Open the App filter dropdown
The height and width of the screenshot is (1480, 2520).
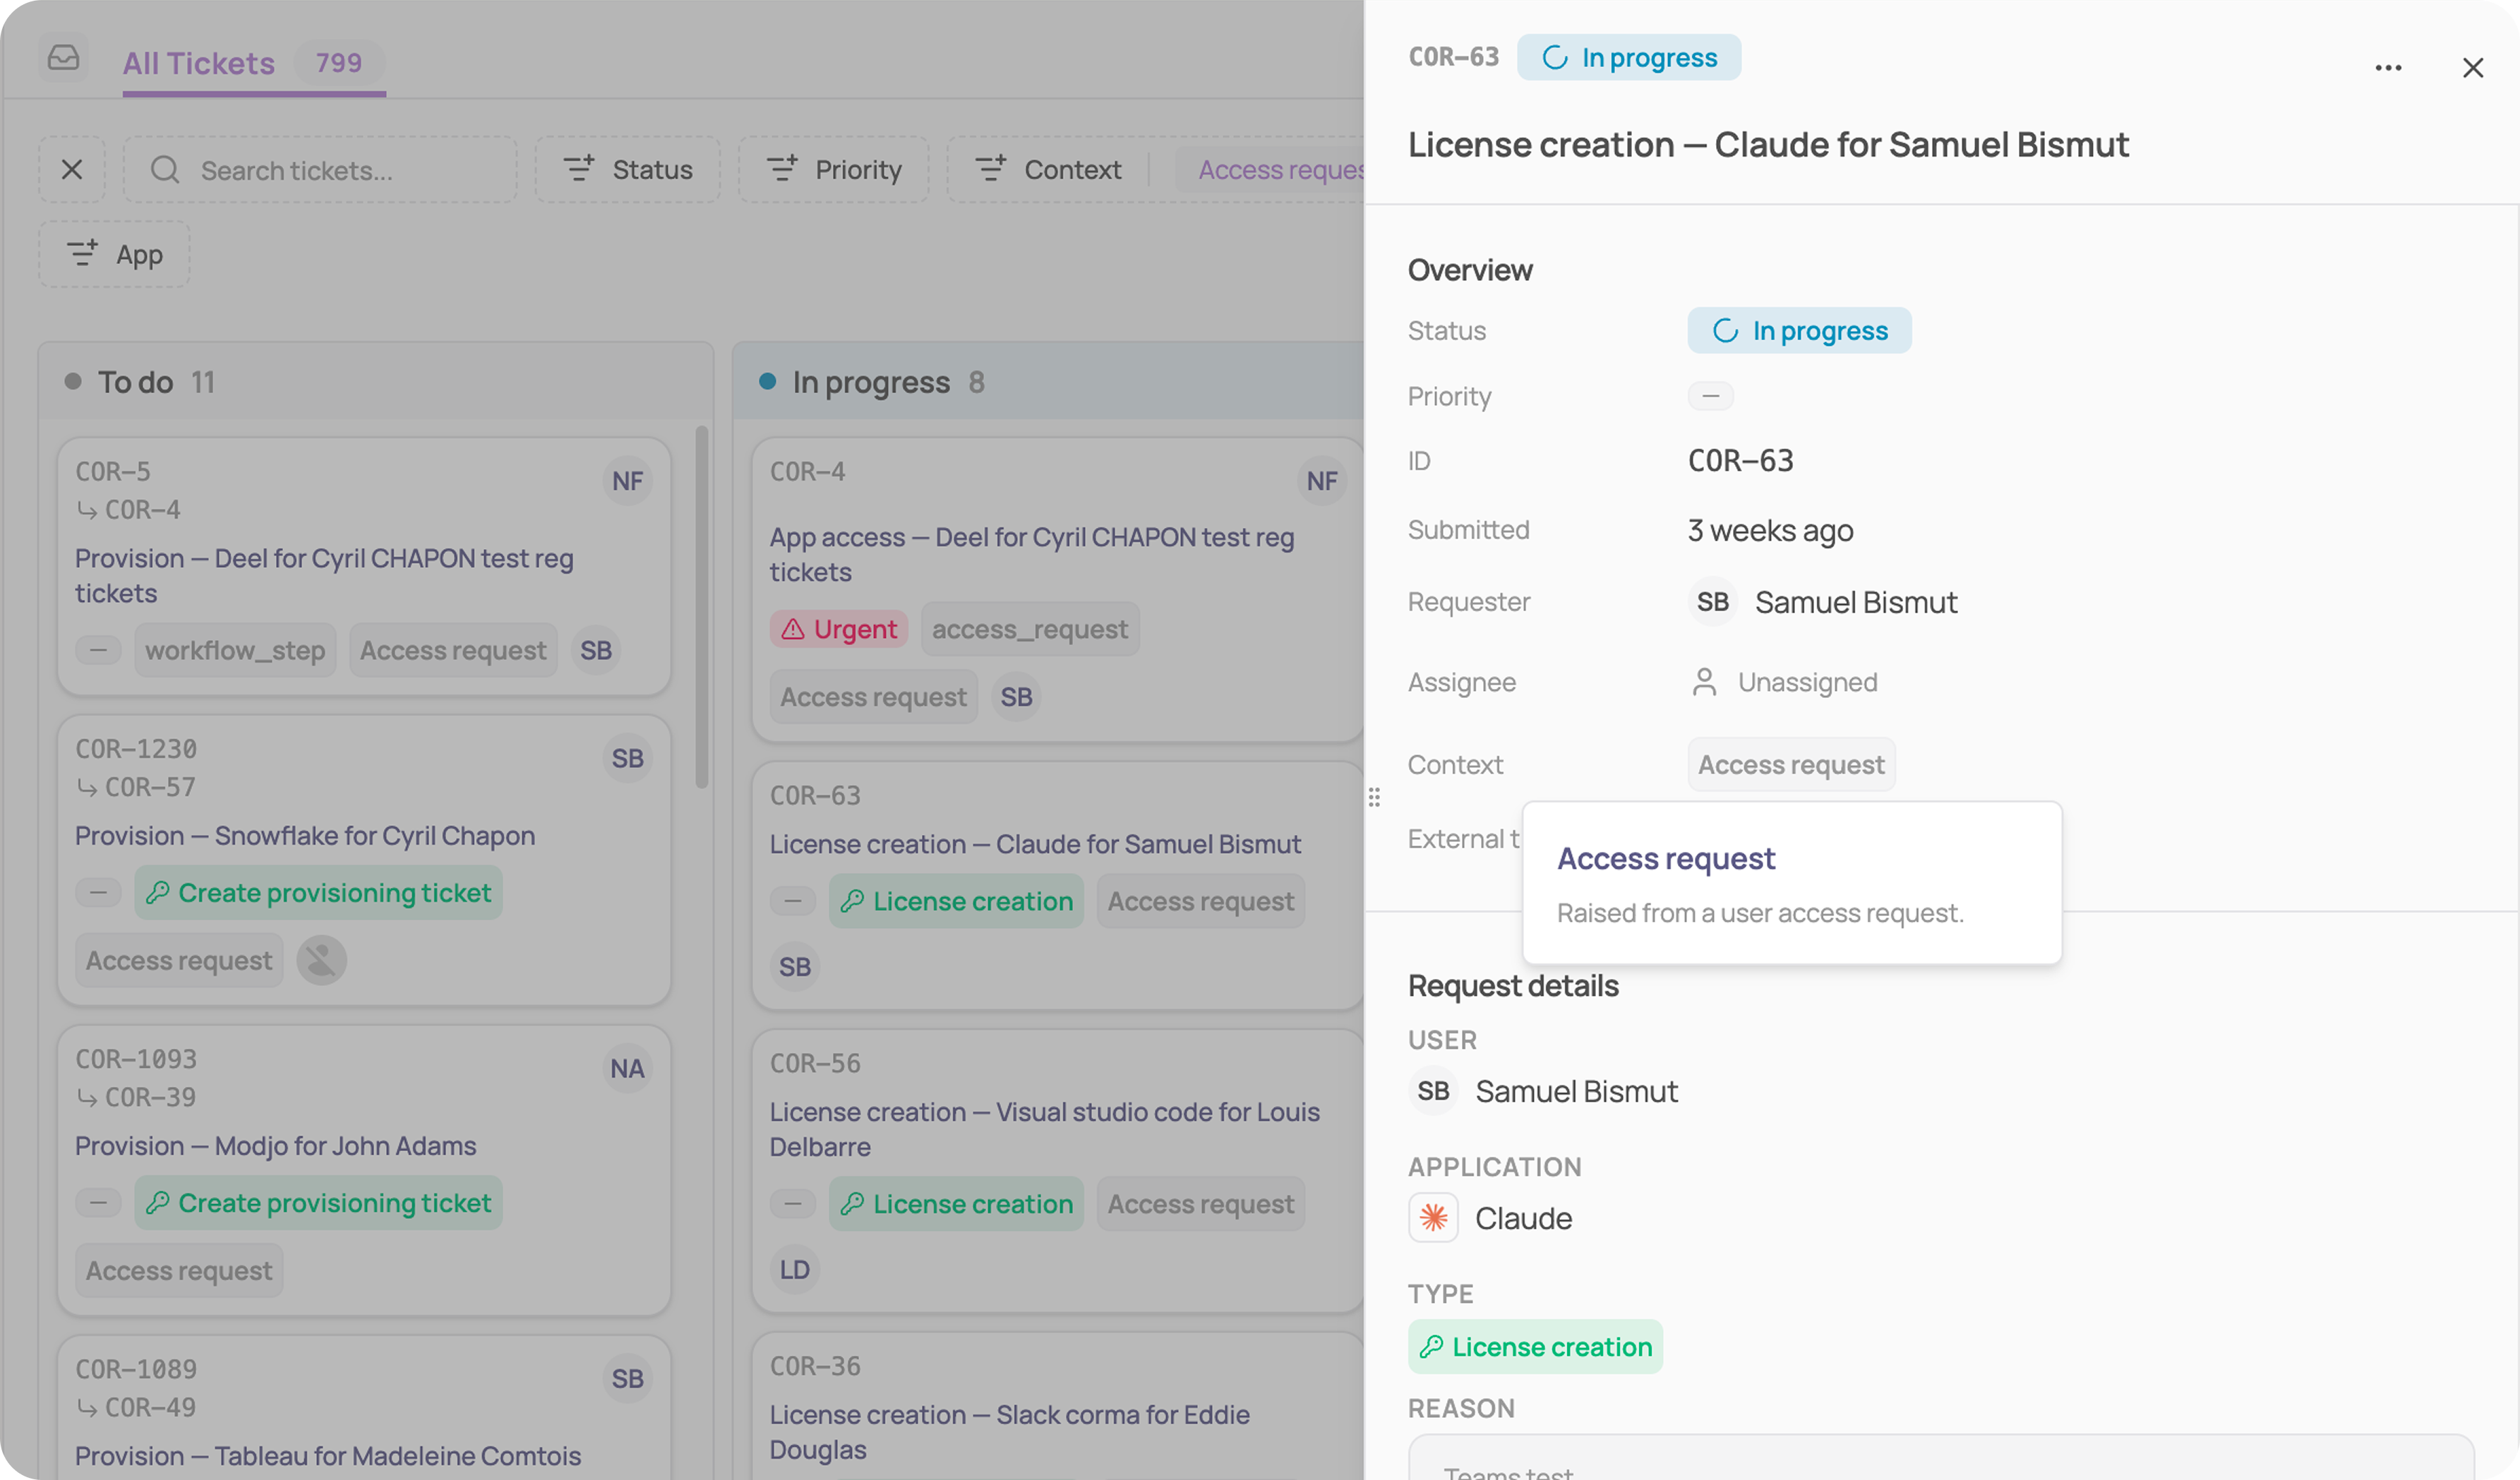115,254
